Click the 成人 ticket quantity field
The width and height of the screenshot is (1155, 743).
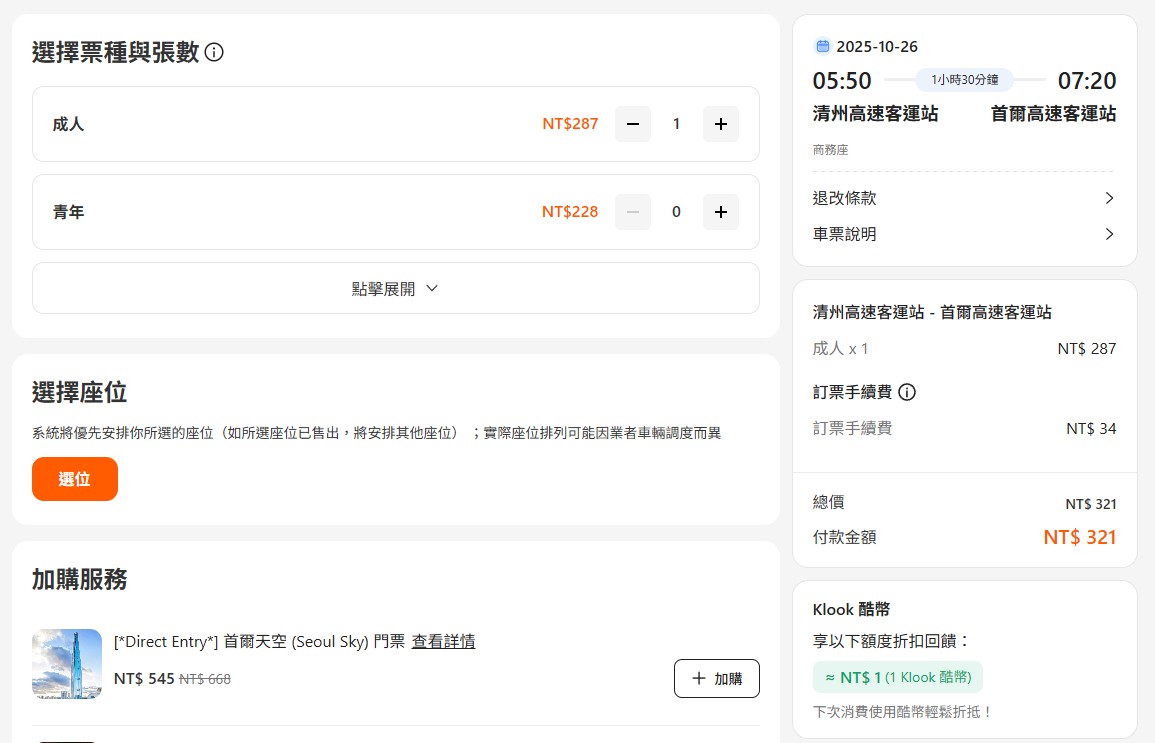click(x=676, y=124)
